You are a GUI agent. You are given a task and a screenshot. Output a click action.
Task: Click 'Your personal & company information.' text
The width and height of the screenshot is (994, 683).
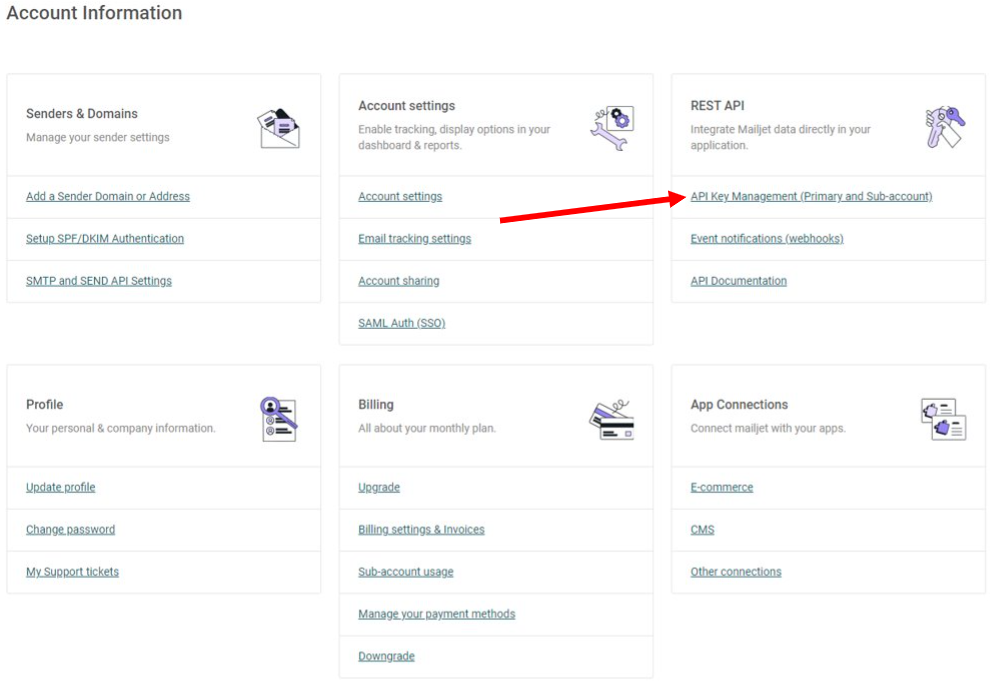120,428
